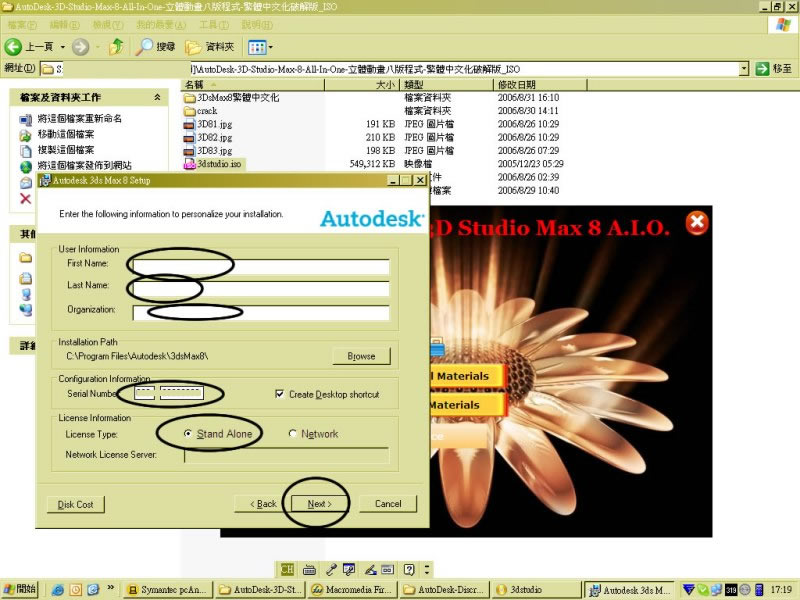Click the Disk Cost button
The image size is (800, 600).
pyautogui.click(x=76, y=504)
